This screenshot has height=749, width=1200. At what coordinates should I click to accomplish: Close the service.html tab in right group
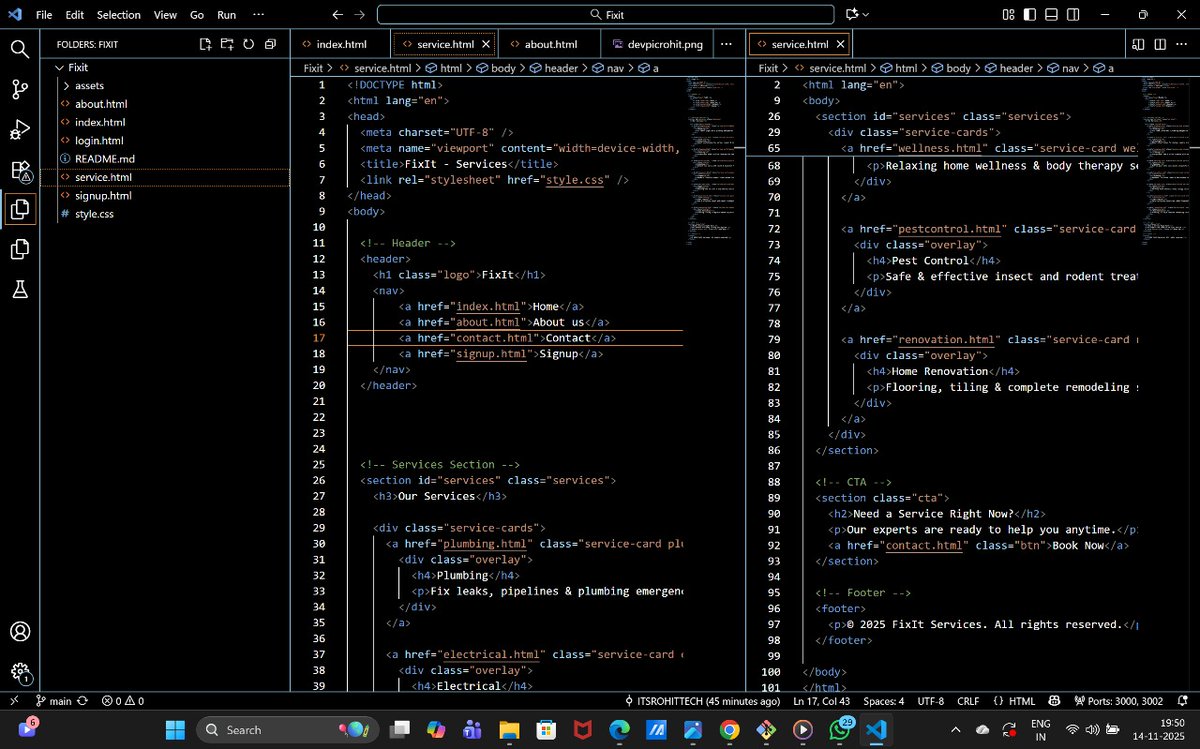(840, 44)
